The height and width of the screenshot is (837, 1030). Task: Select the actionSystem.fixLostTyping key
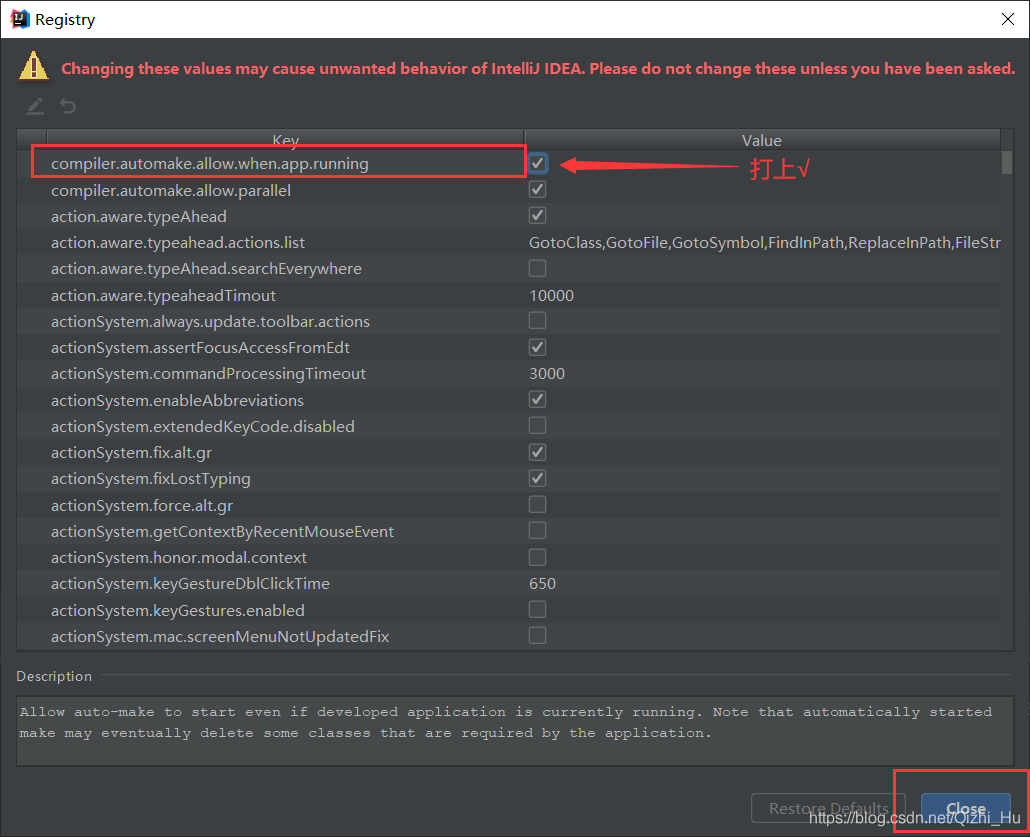(150, 479)
